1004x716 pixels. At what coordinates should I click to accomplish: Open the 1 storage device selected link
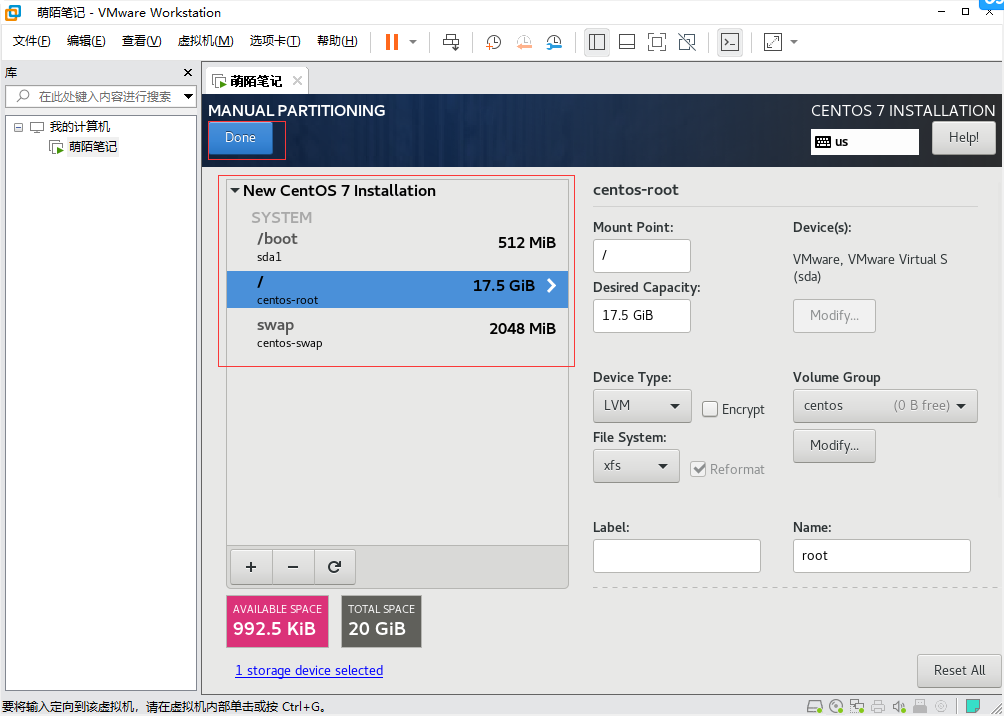coord(309,671)
